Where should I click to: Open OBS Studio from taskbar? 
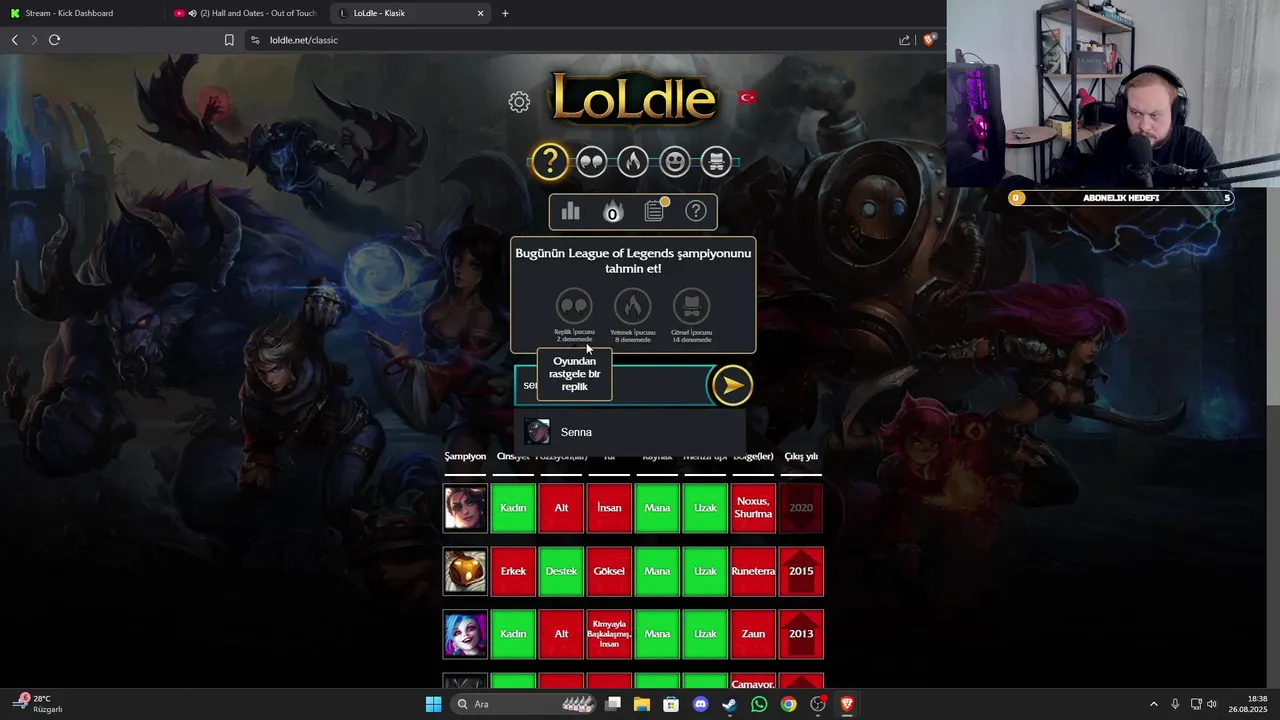point(818,704)
